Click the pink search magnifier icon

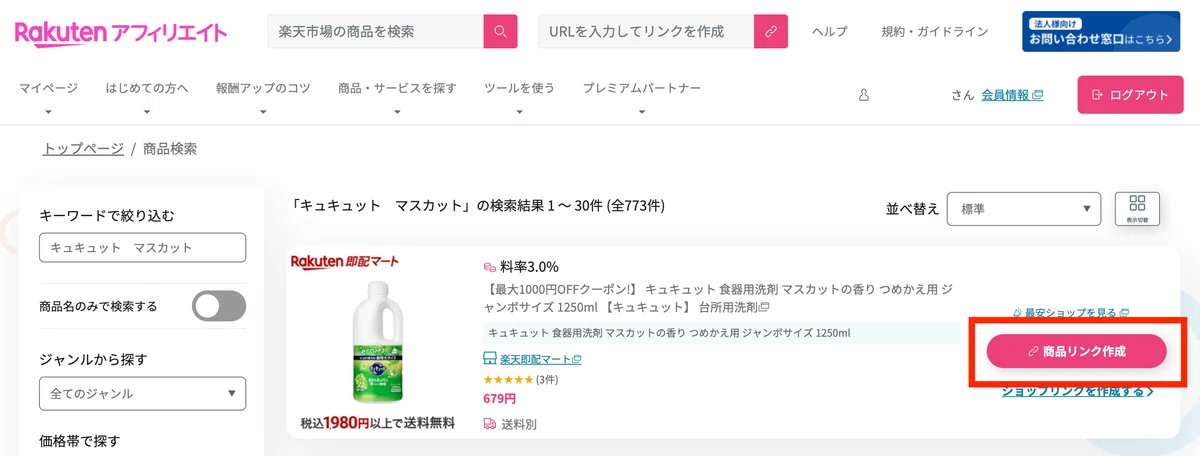(500, 31)
